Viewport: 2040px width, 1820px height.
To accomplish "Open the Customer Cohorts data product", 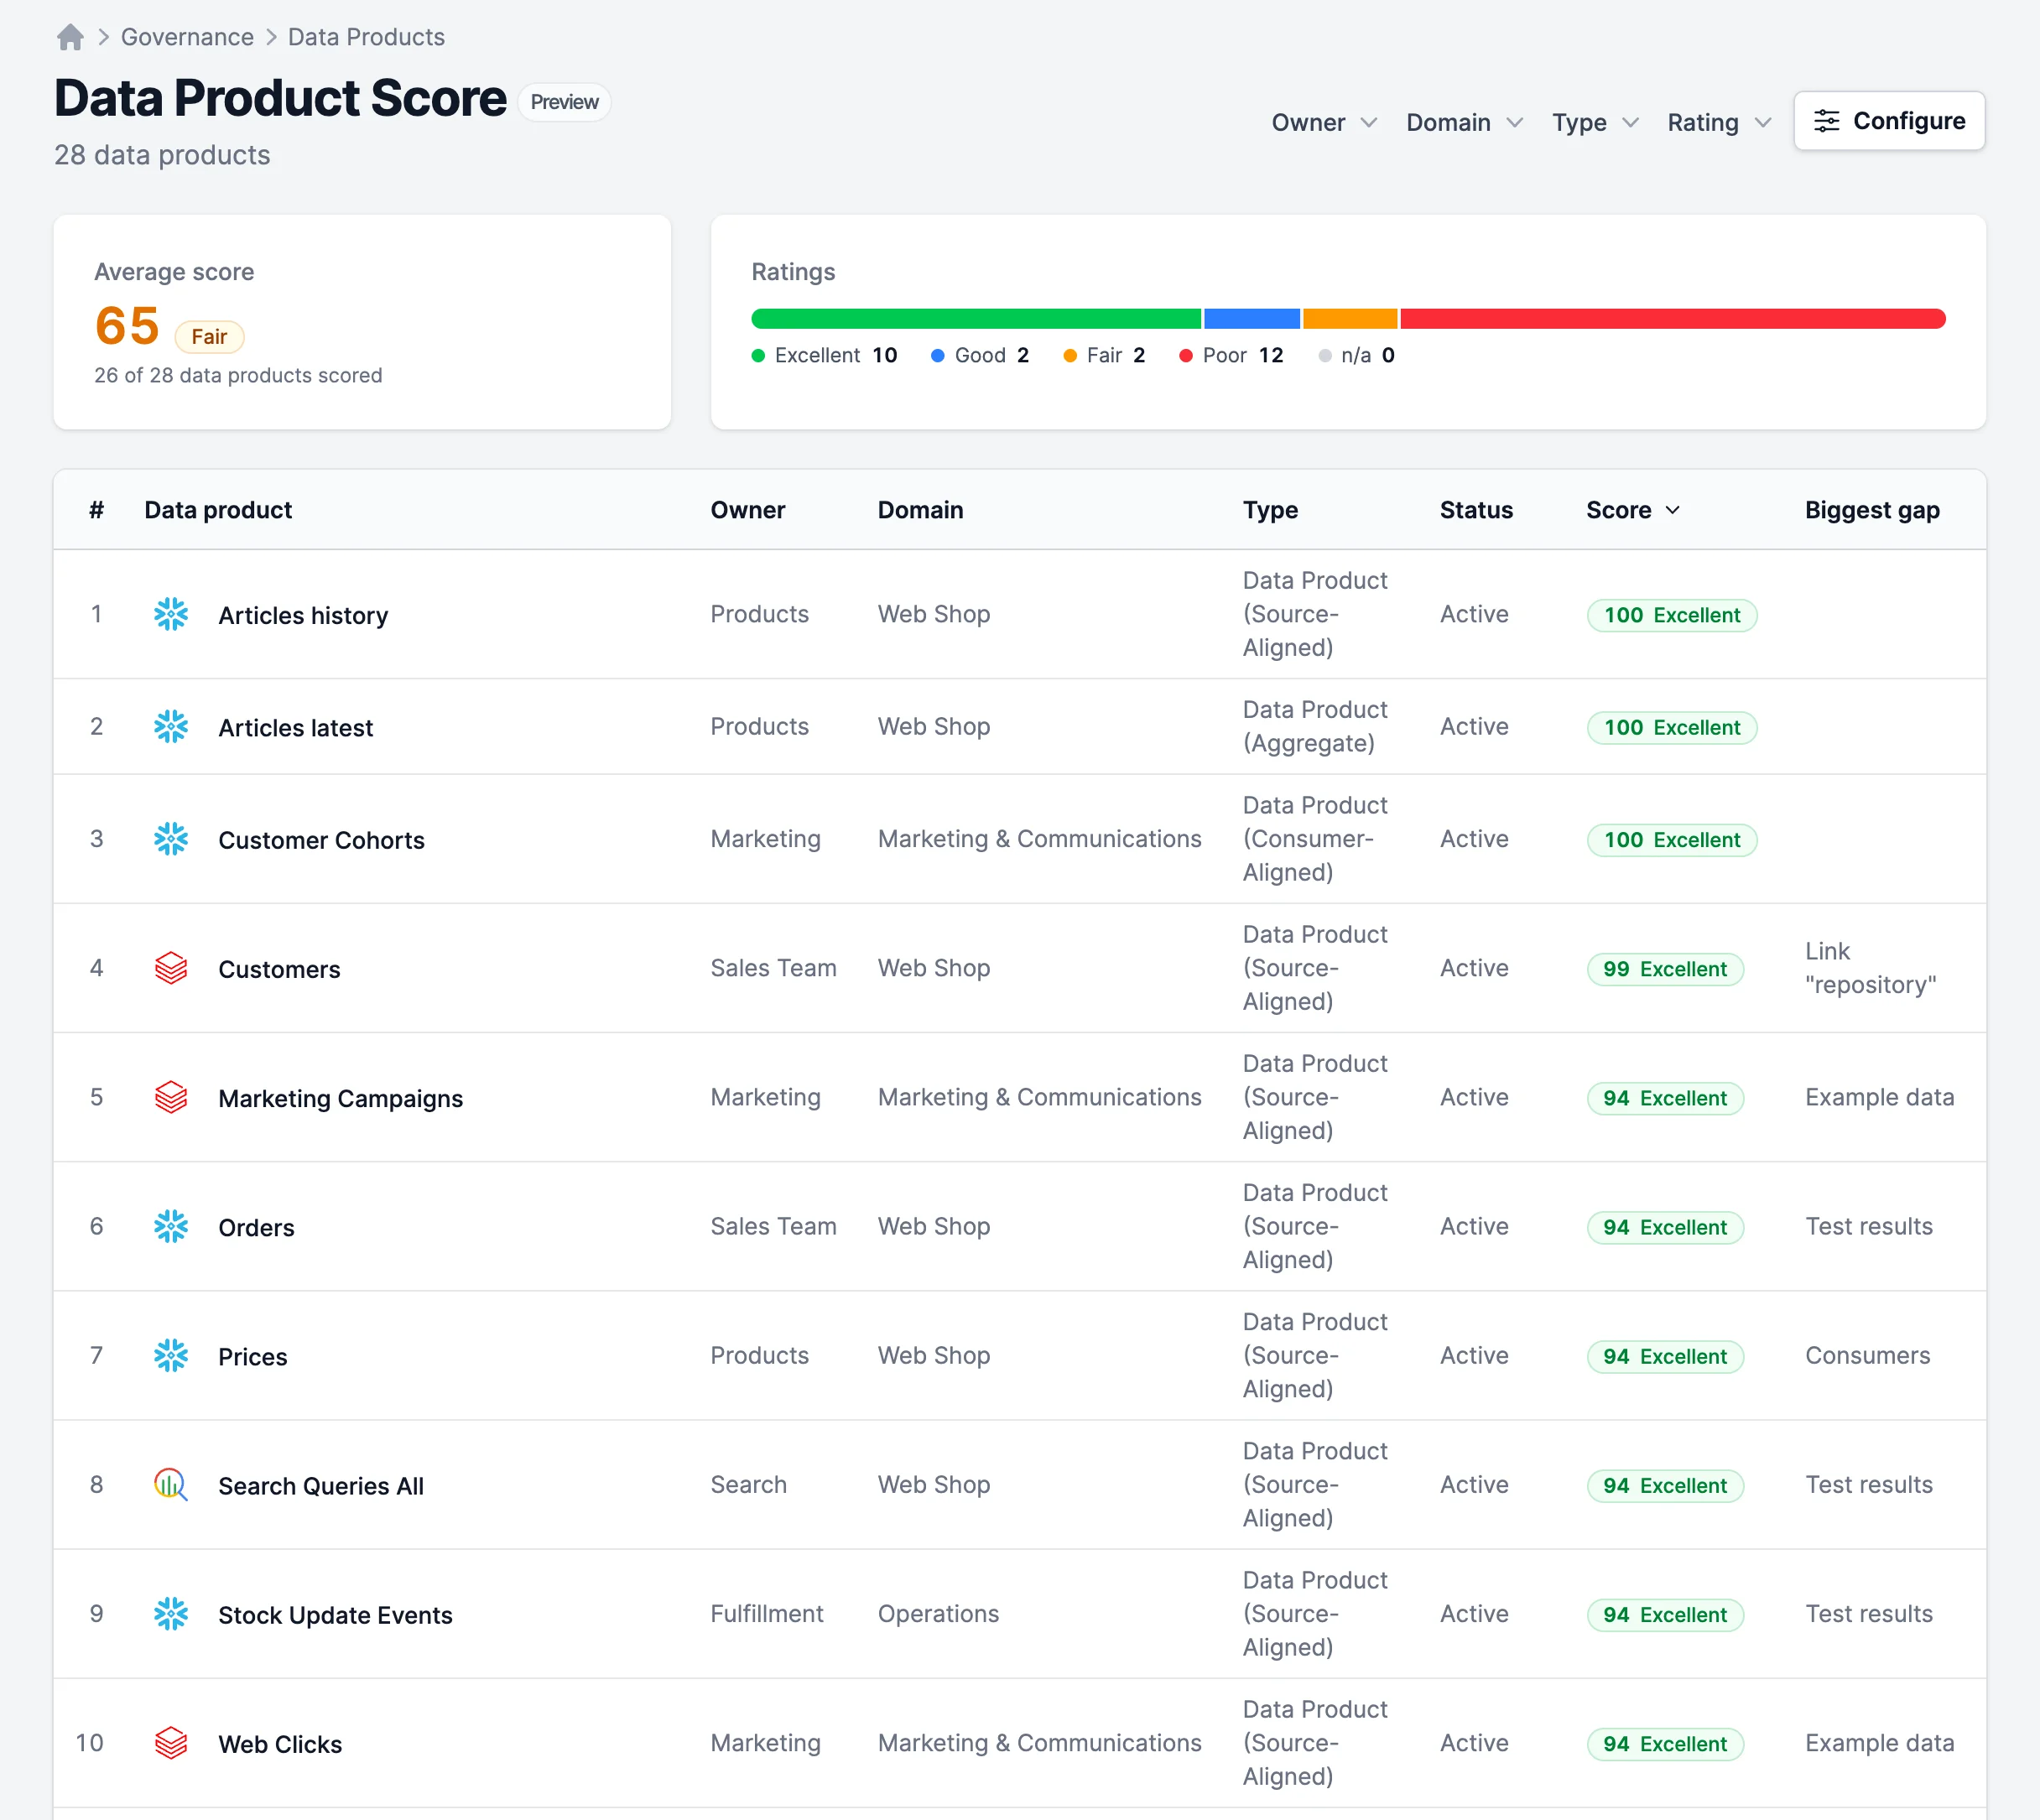I will point(321,840).
